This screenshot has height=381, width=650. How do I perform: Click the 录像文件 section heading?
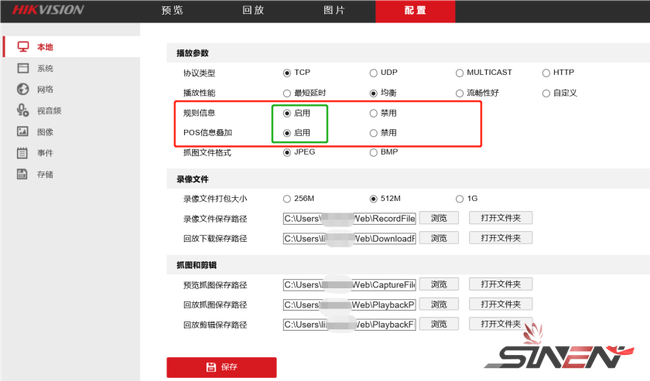click(192, 179)
